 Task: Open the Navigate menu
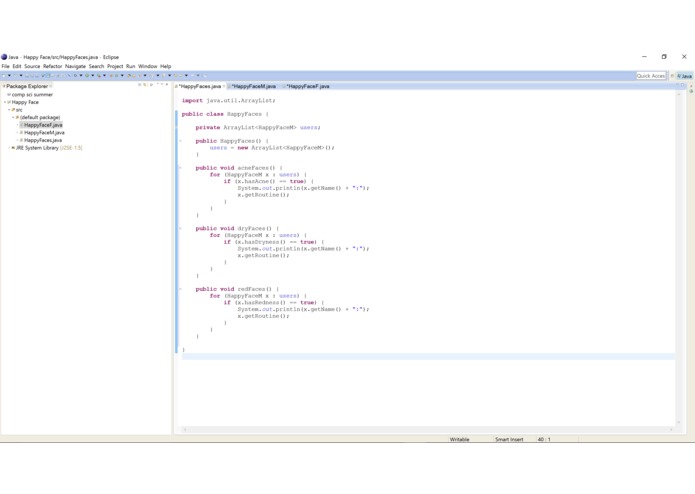(75, 66)
